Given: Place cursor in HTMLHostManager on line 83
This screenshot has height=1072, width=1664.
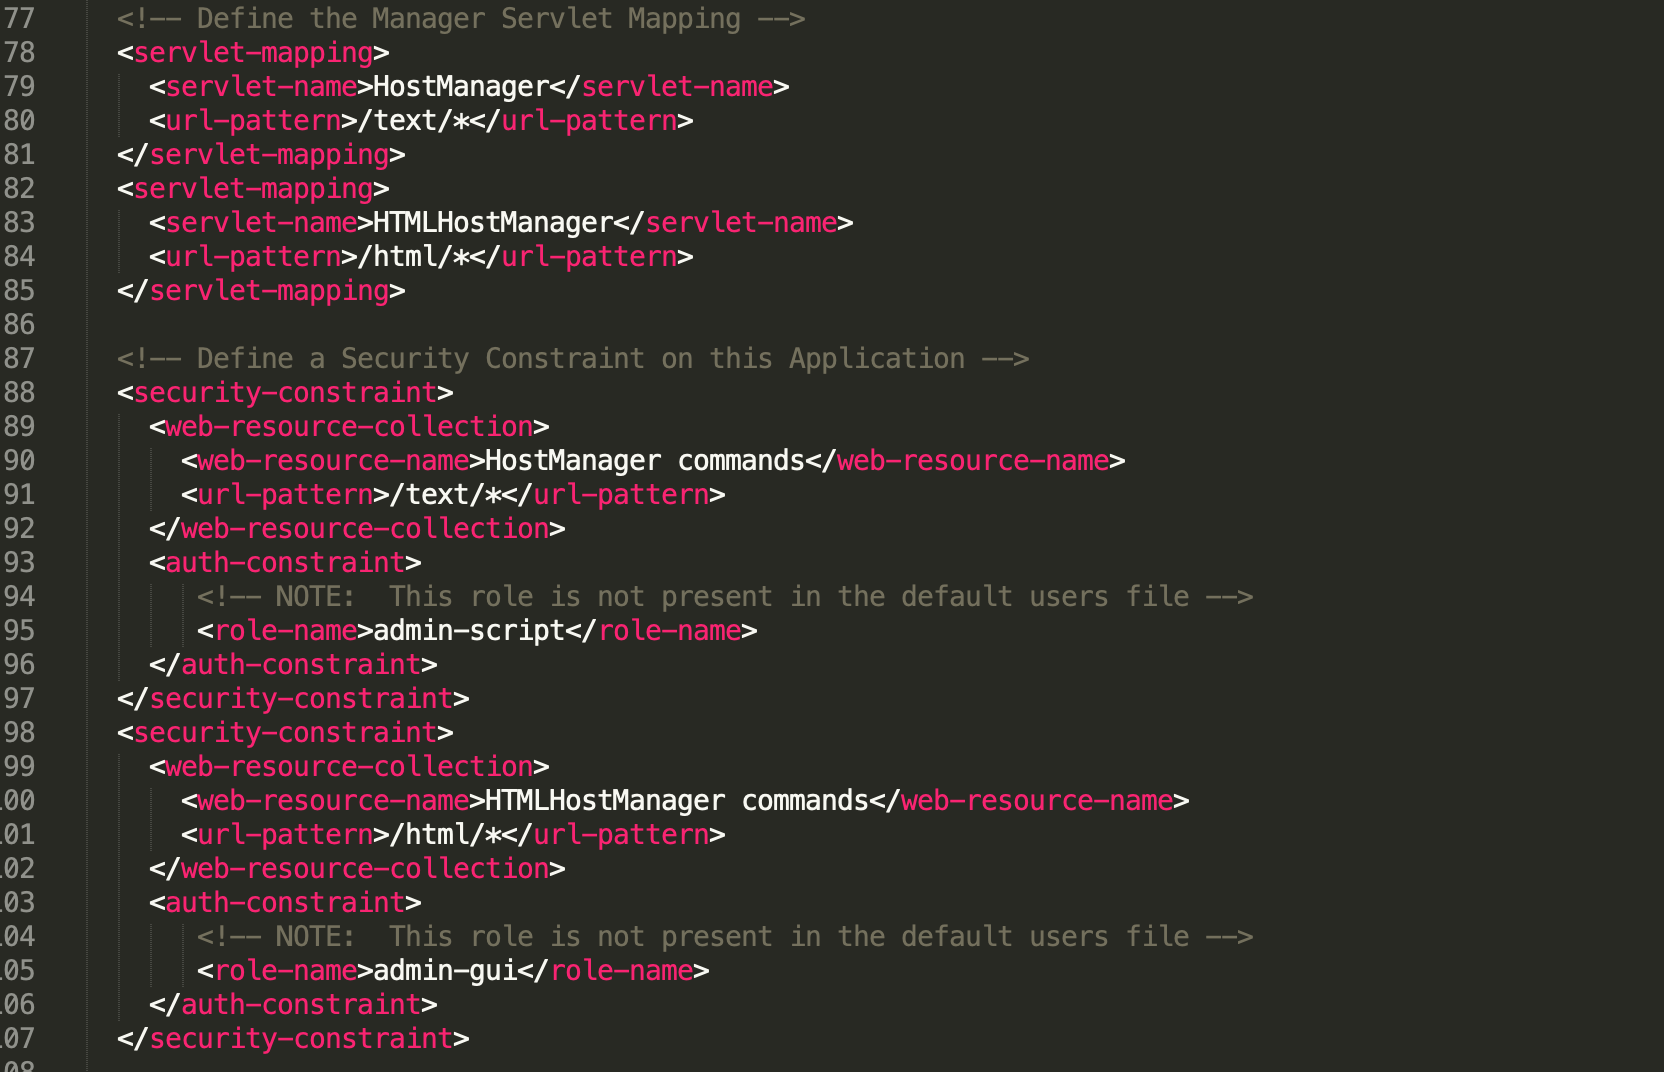Looking at the screenshot, I should click(x=493, y=223).
